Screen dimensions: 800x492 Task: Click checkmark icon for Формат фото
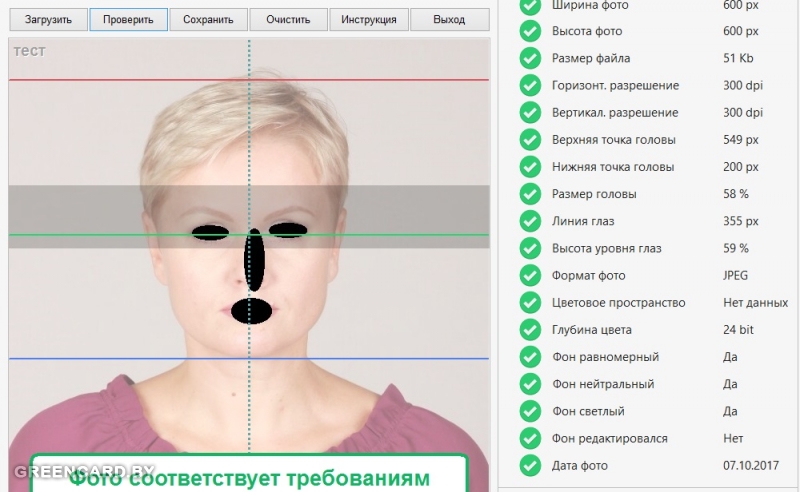click(x=530, y=275)
